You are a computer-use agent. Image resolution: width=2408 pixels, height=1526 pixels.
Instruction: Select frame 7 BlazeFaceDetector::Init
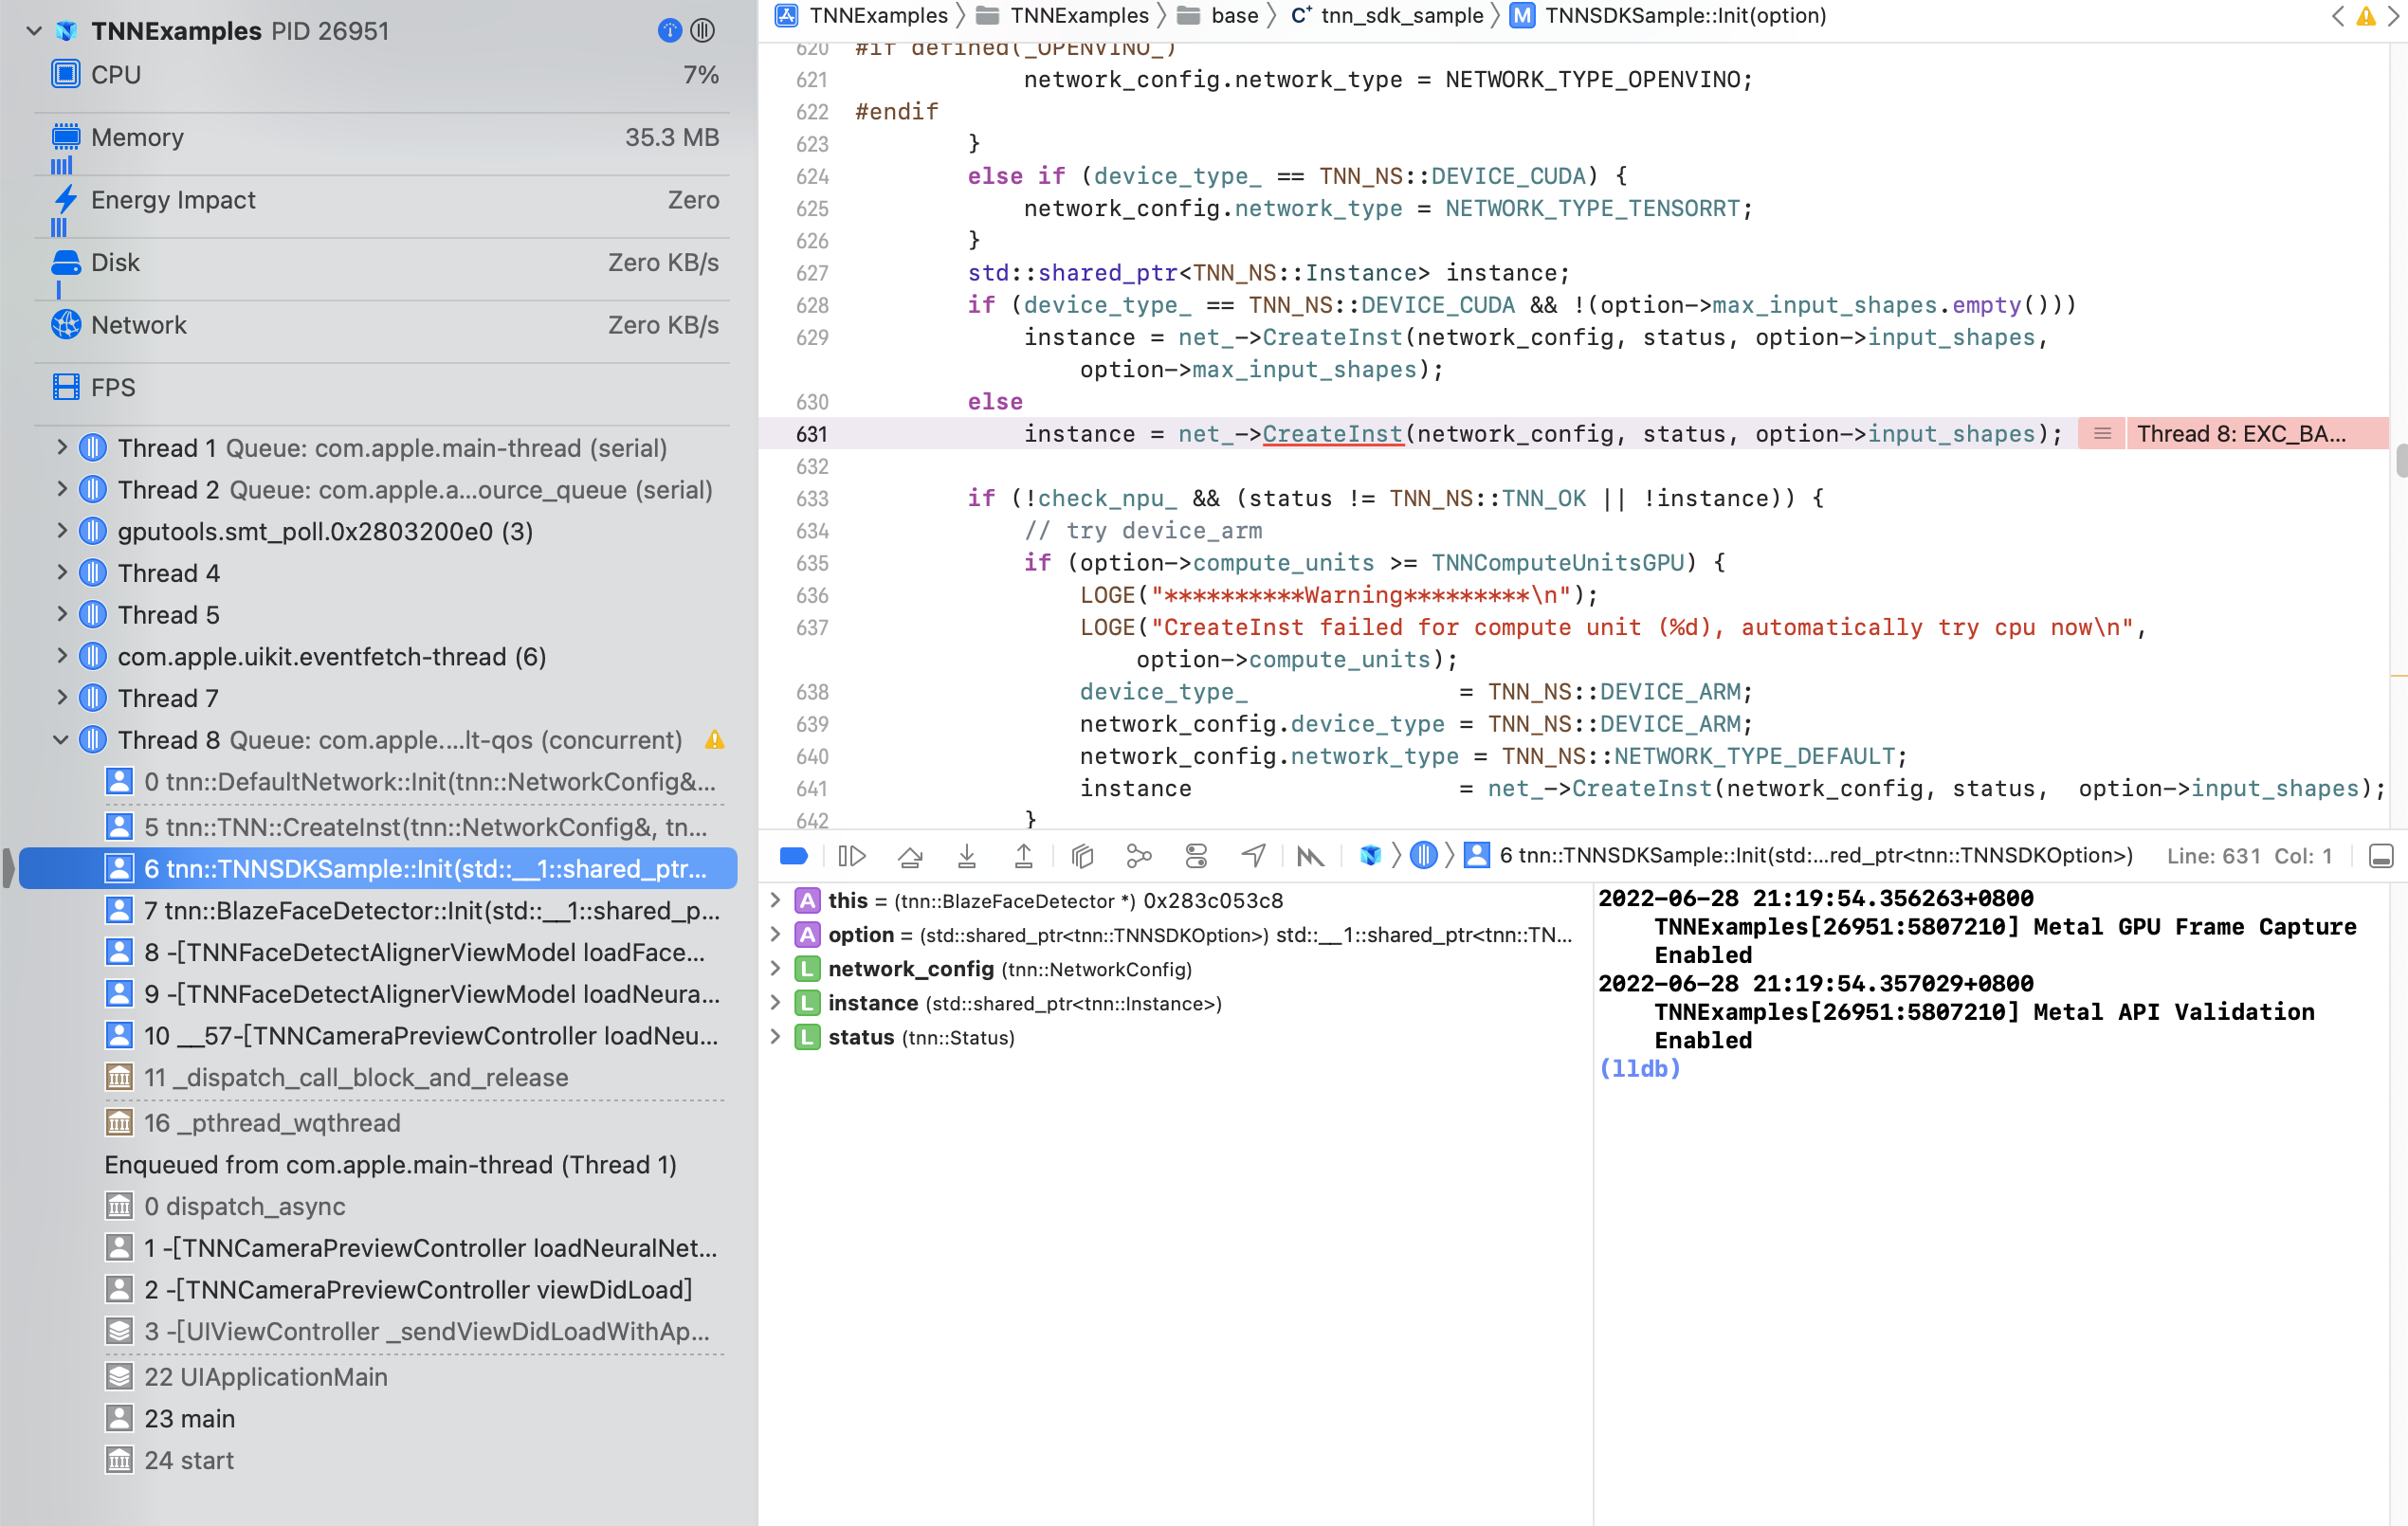click(412, 910)
